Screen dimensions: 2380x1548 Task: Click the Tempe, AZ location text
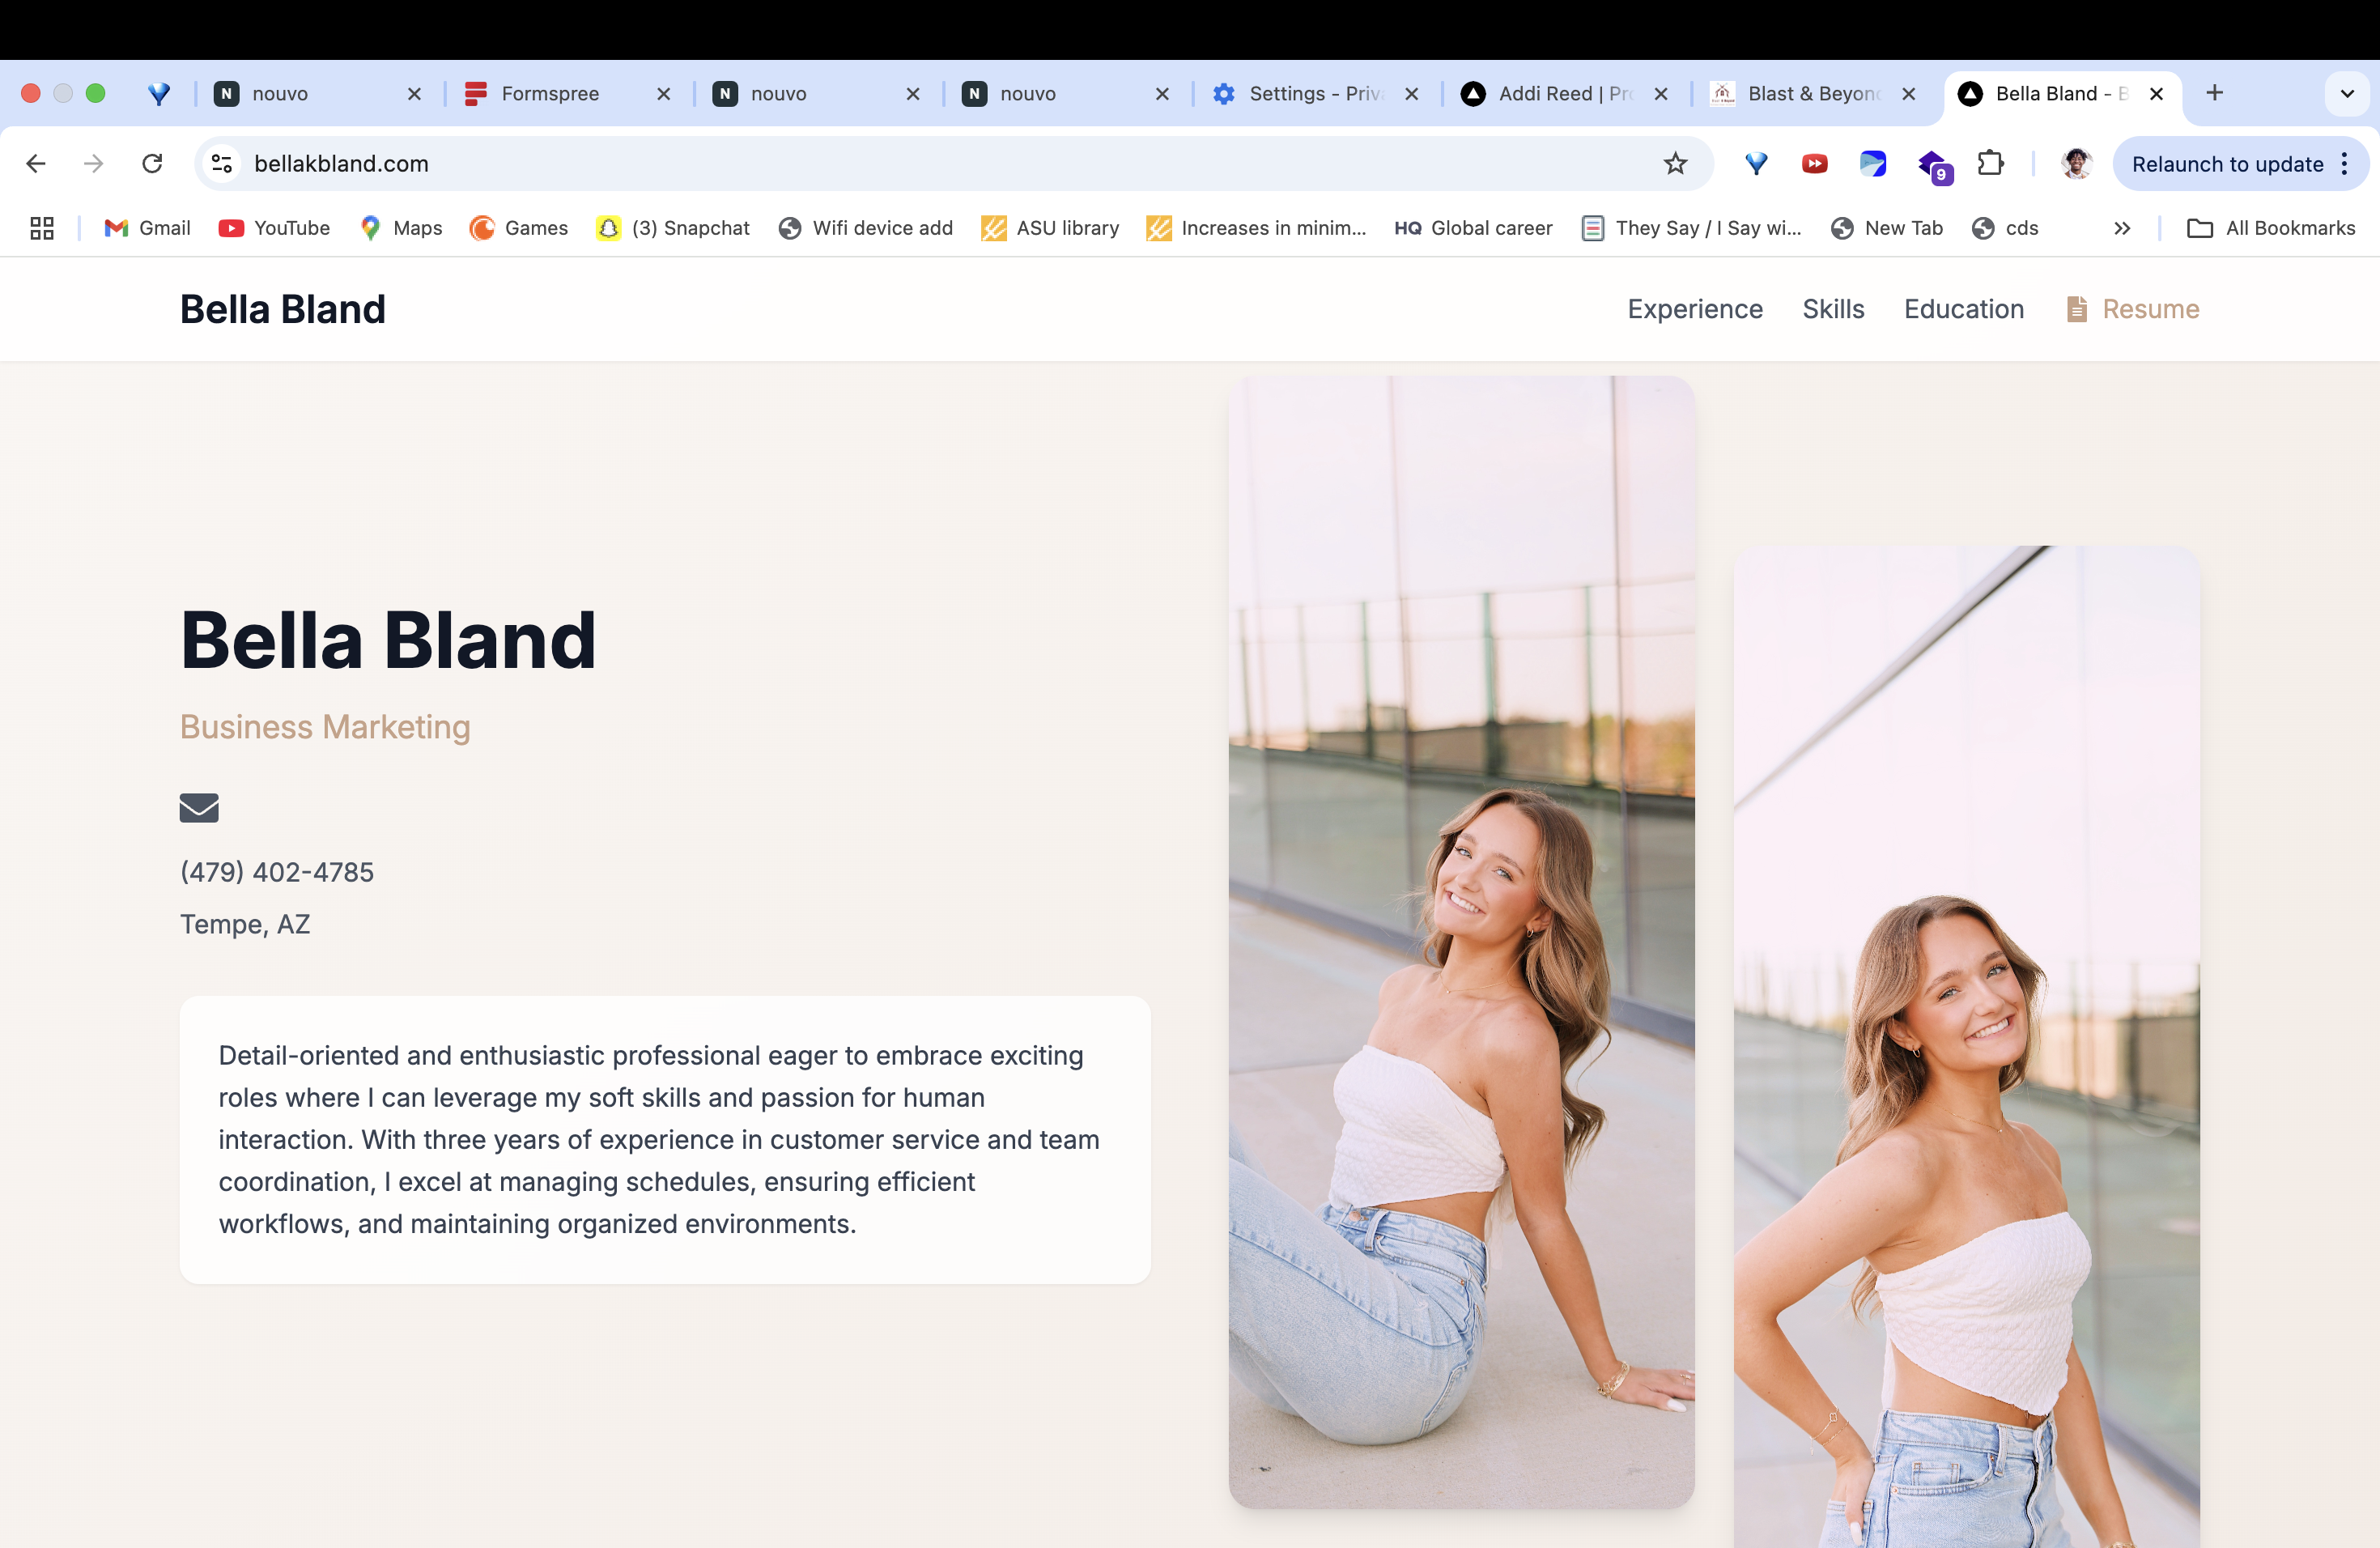(245, 924)
